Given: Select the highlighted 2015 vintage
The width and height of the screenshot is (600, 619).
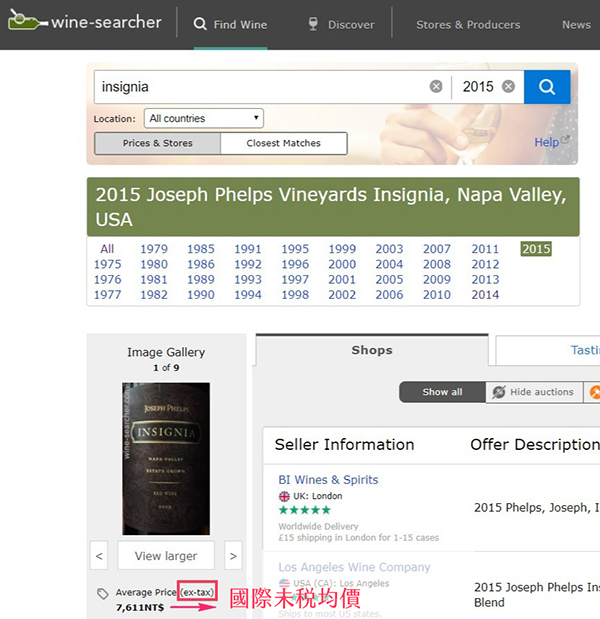Looking at the screenshot, I should point(536,249).
